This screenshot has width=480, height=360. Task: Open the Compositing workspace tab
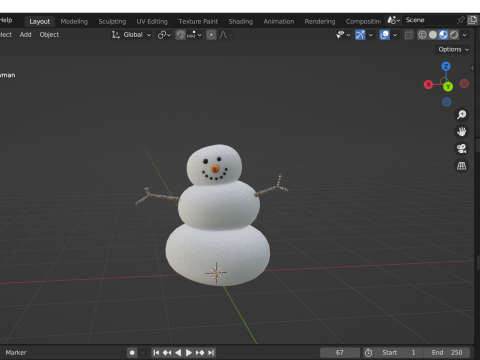[x=363, y=22]
